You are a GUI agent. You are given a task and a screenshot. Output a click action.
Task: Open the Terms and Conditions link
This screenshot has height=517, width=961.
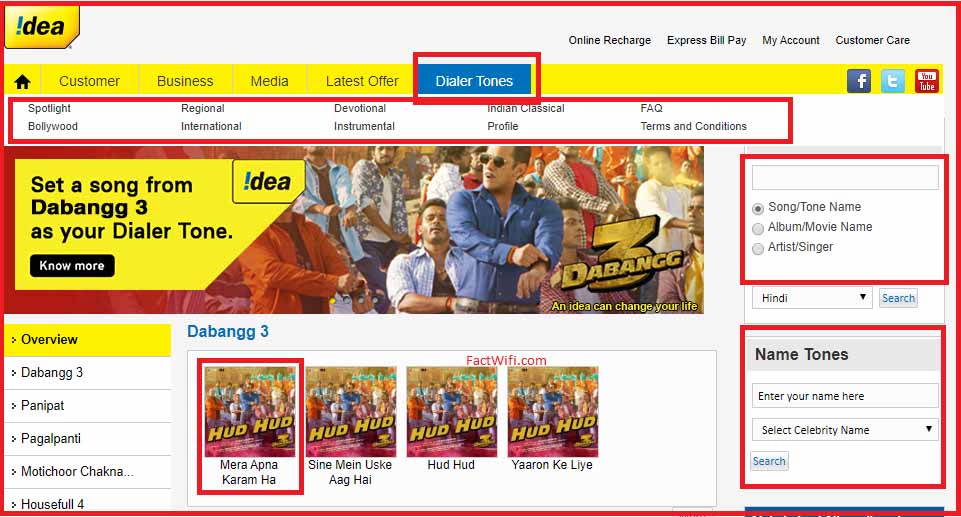(694, 126)
